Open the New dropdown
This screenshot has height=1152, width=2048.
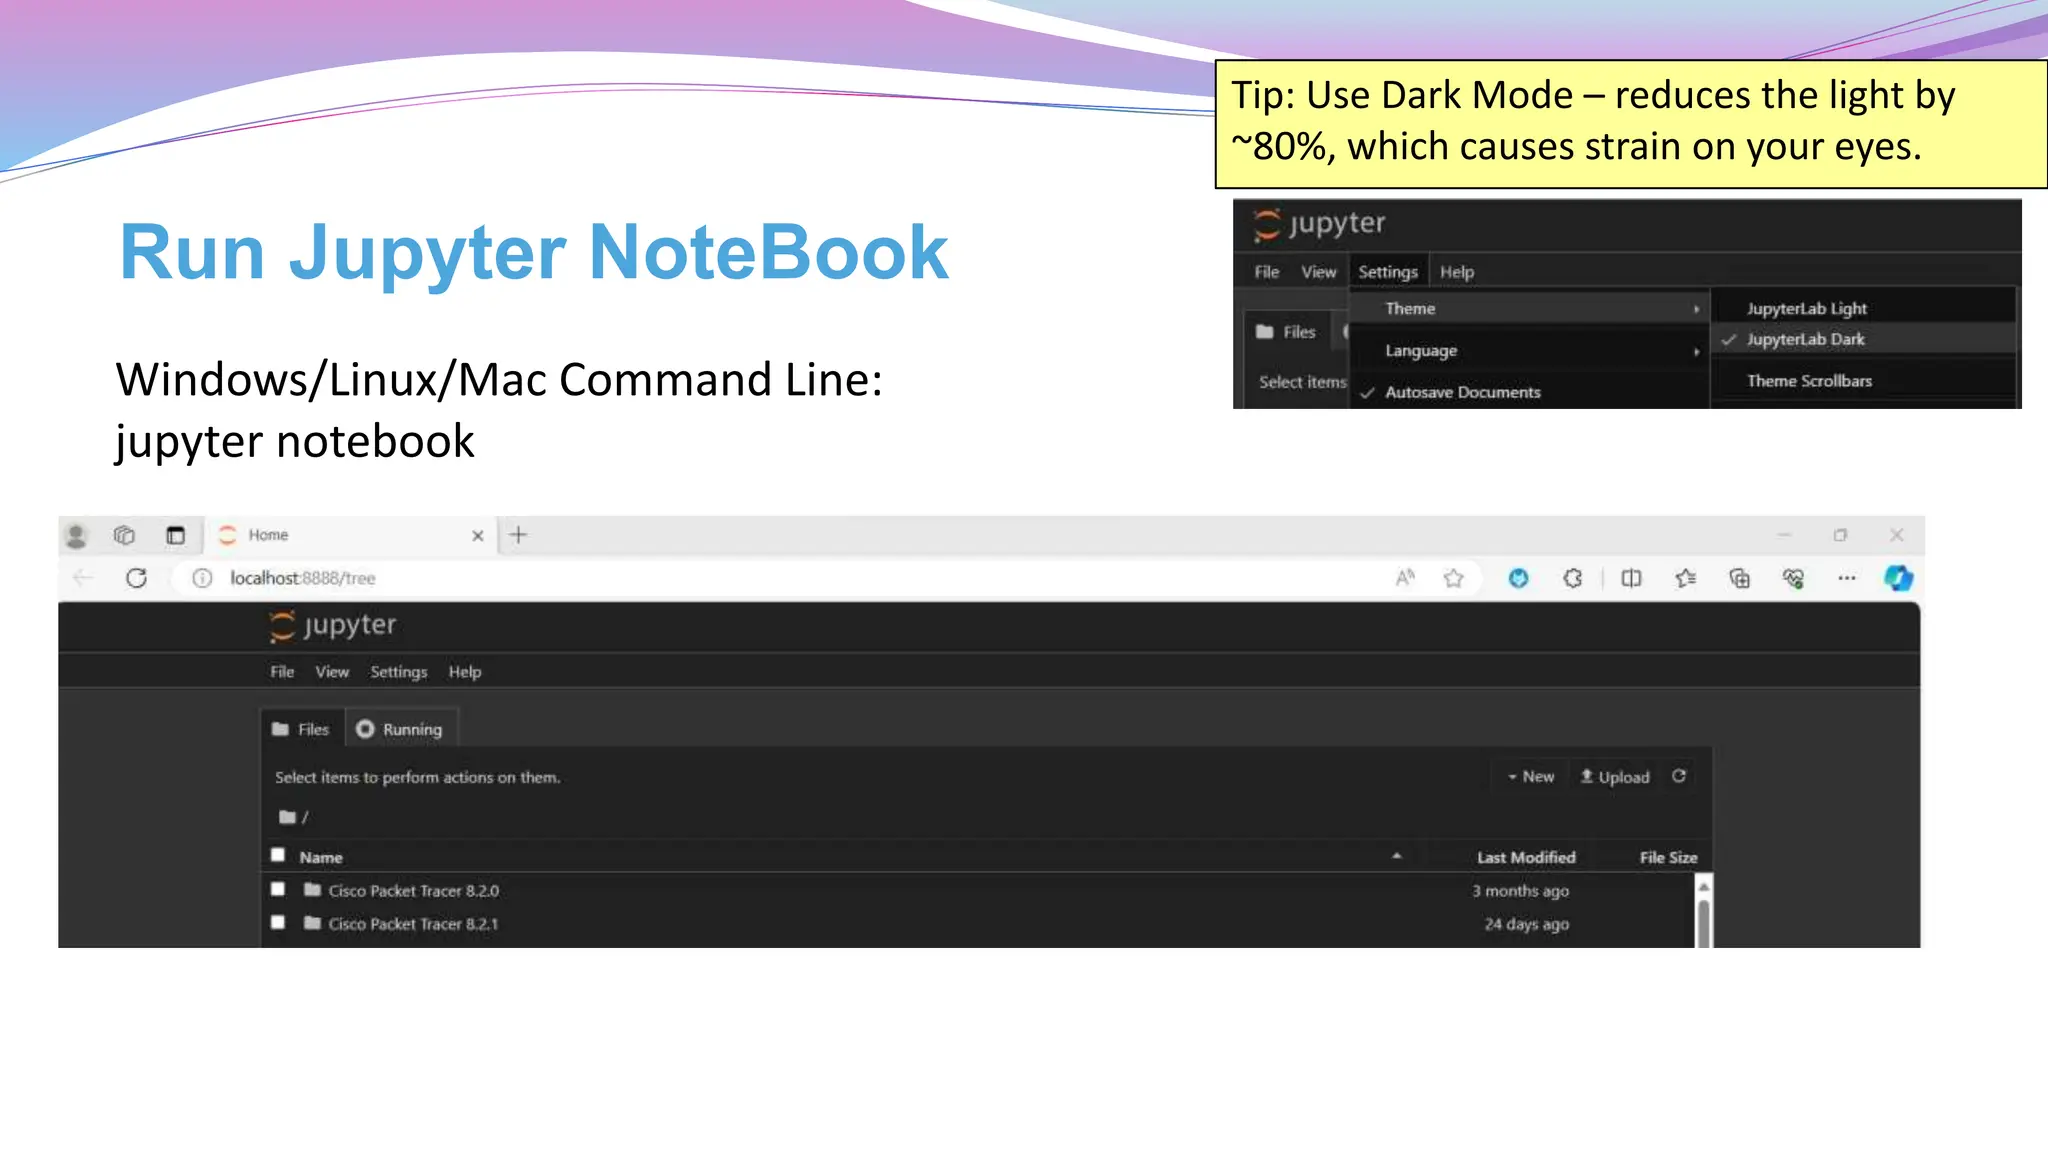[x=1531, y=777]
